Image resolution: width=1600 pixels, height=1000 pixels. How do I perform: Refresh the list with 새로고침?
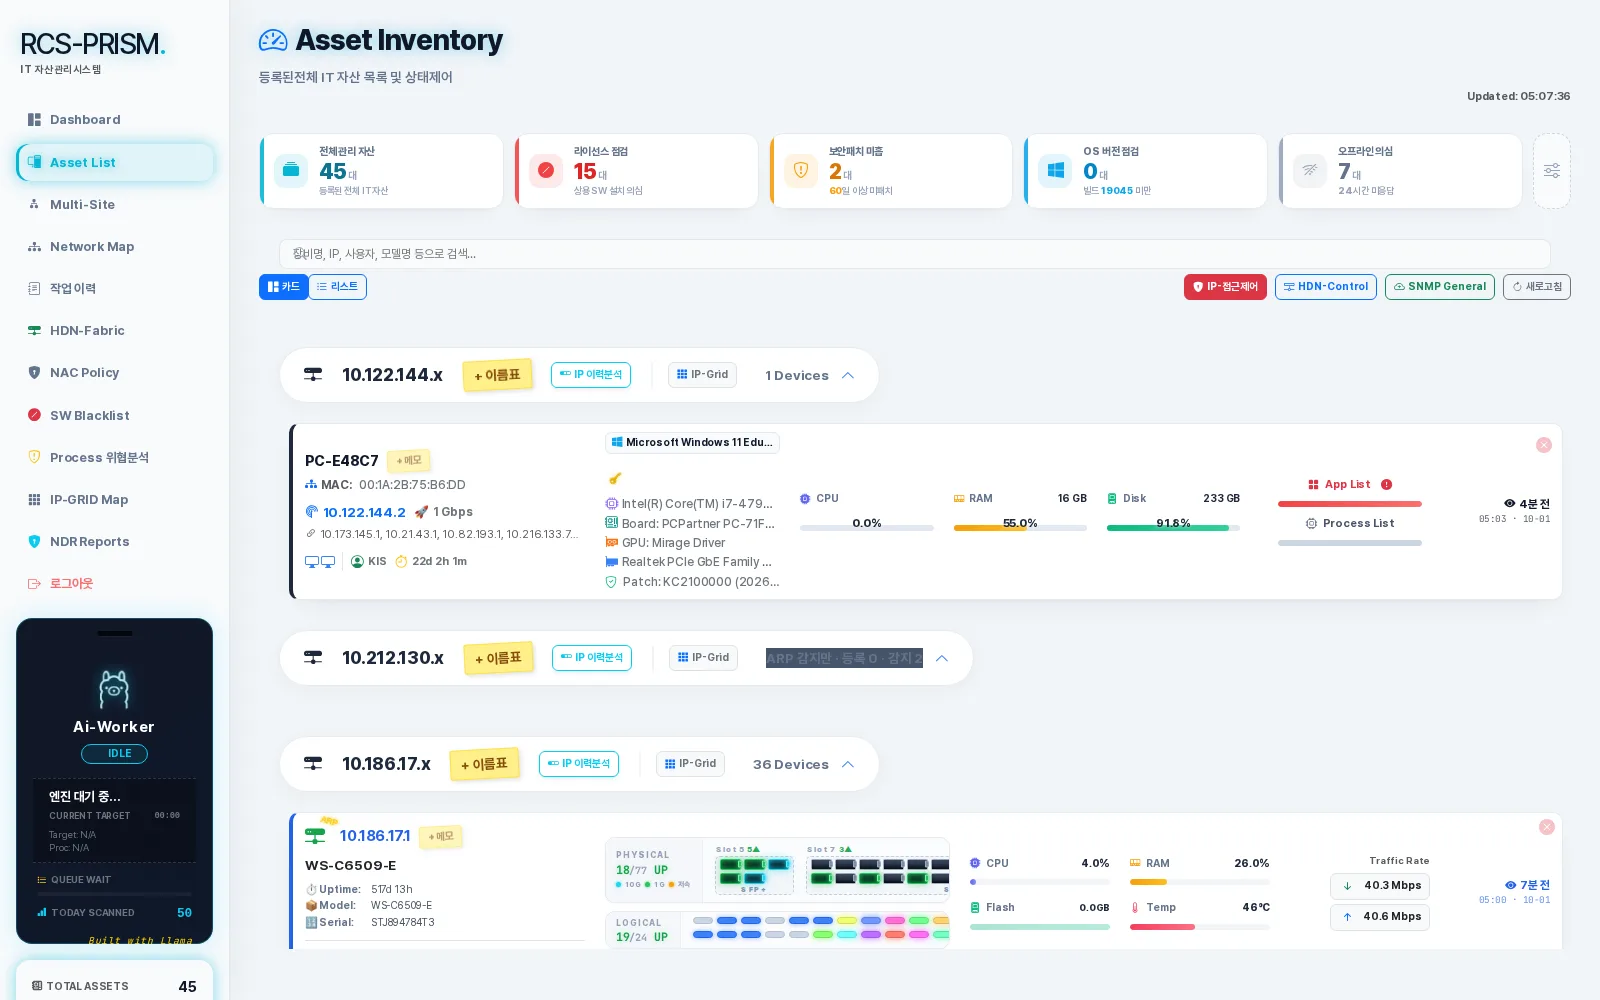click(x=1537, y=287)
